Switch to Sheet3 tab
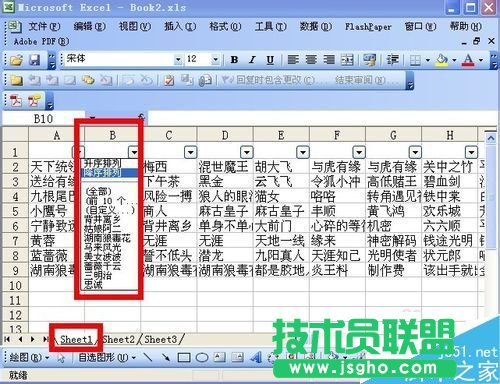Screen dimensions: 500x384 click(x=161, y=339)
